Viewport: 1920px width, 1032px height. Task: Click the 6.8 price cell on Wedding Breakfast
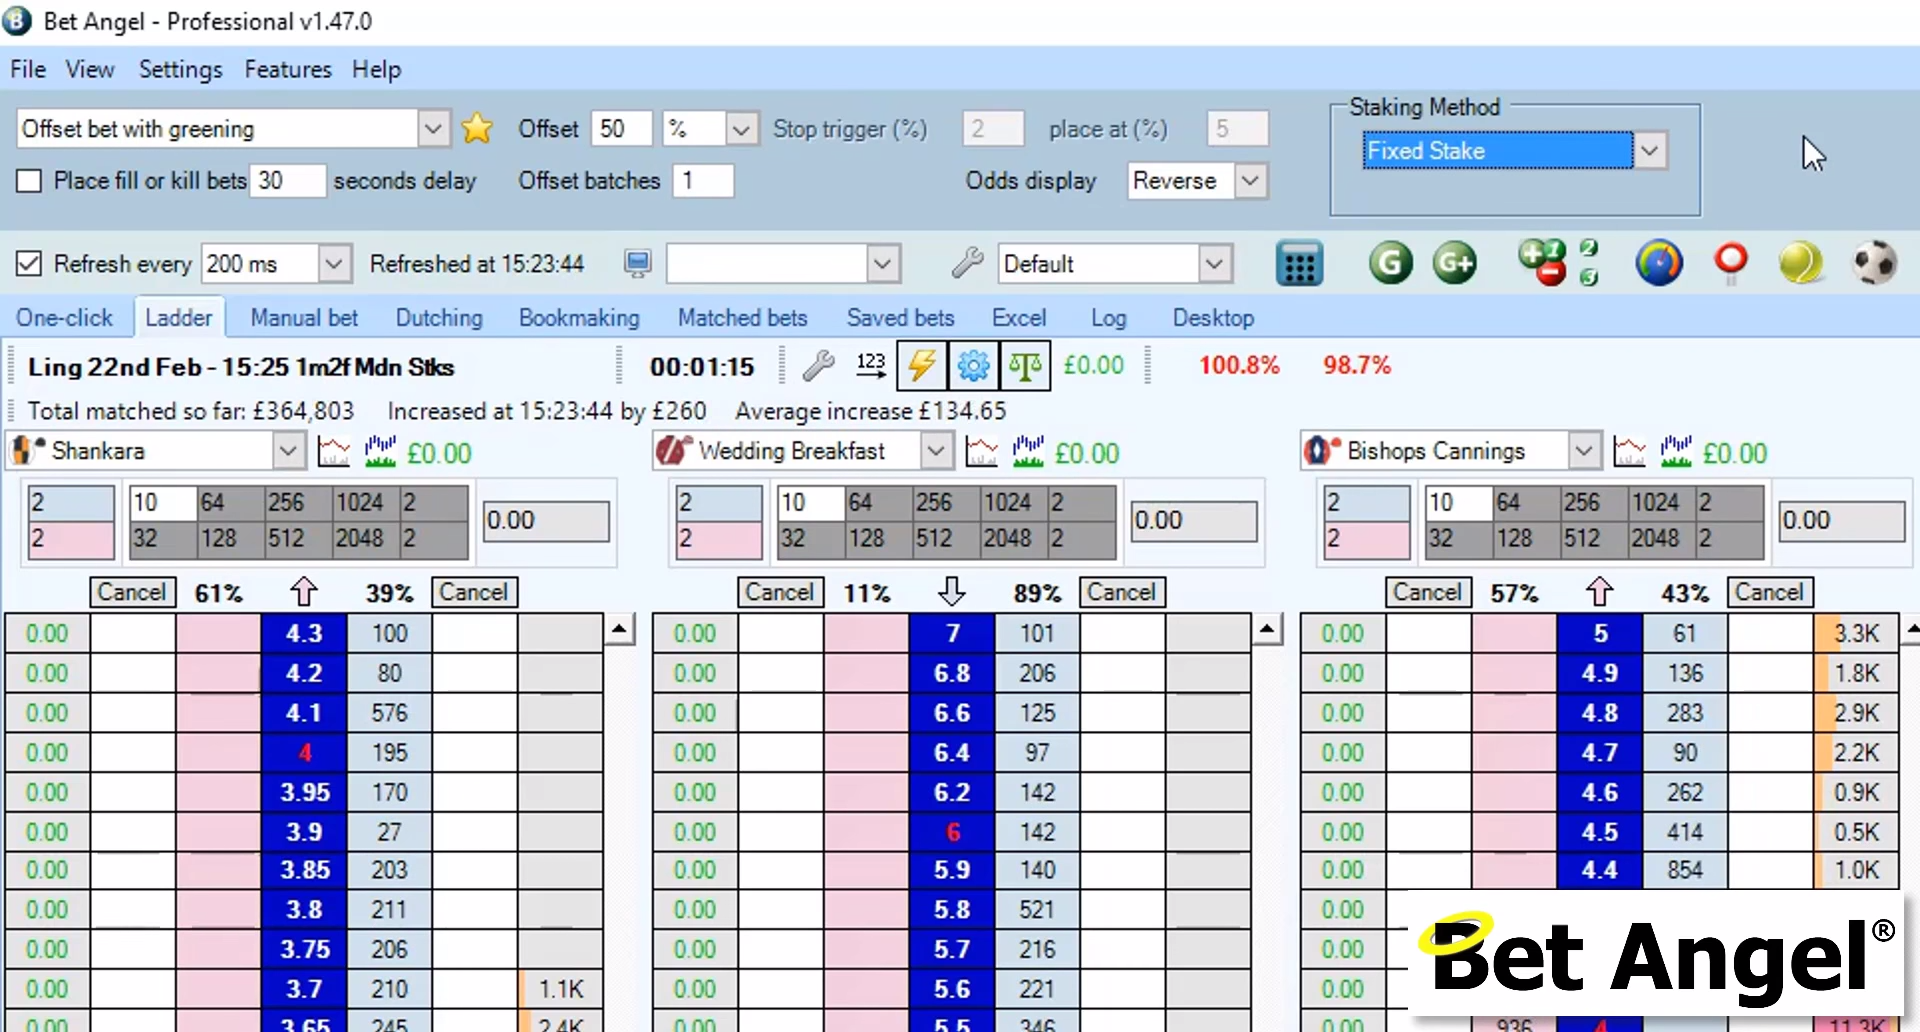[952, 673]
